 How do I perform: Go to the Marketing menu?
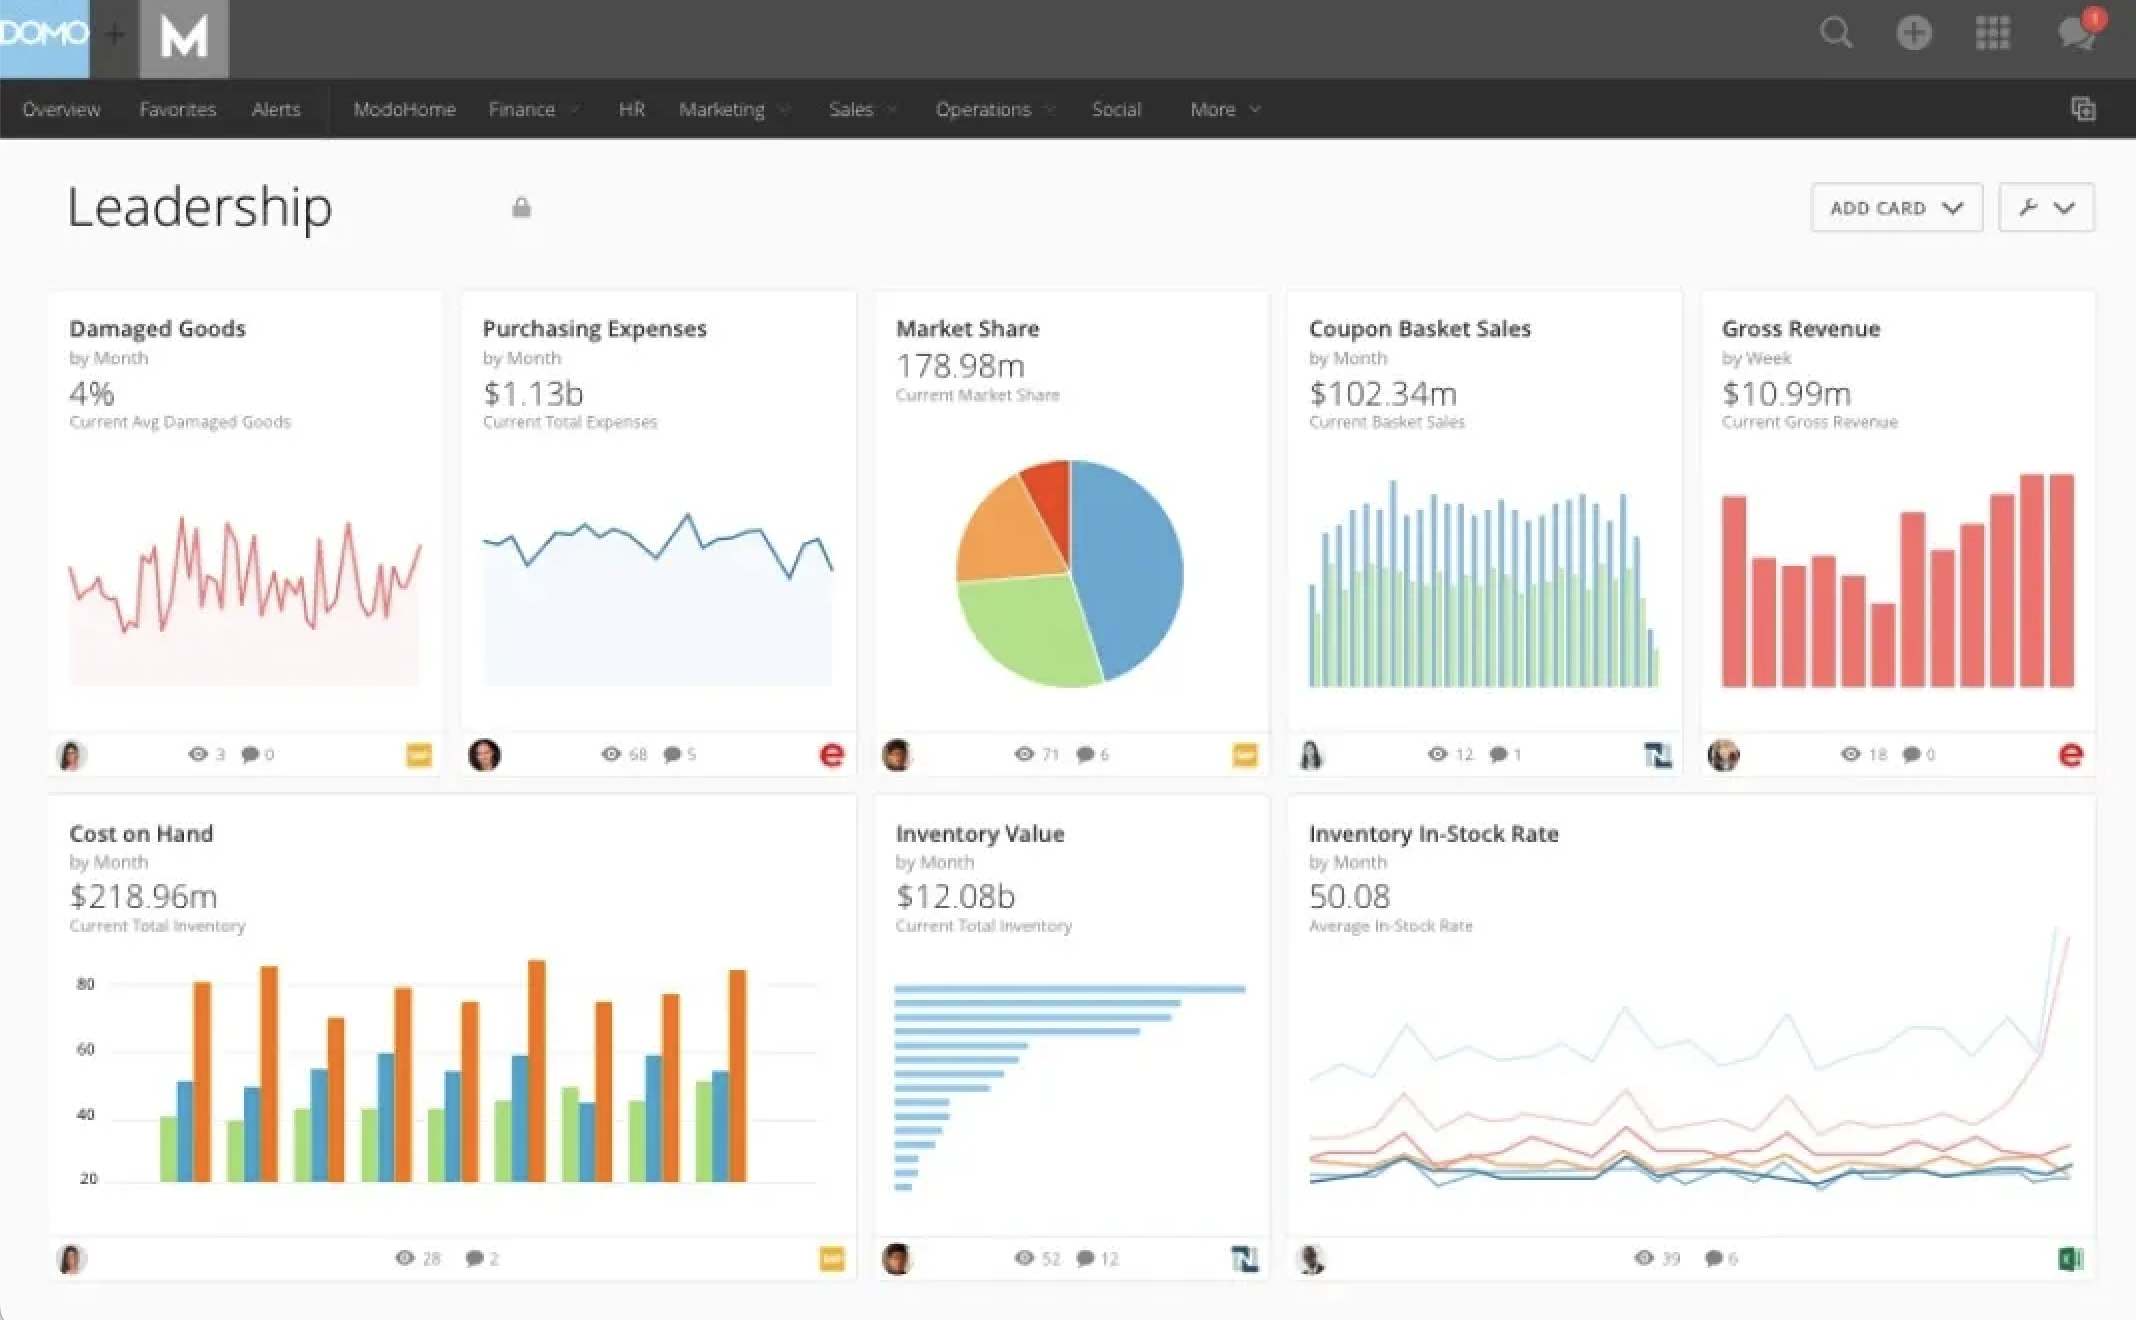coord(722,109)
